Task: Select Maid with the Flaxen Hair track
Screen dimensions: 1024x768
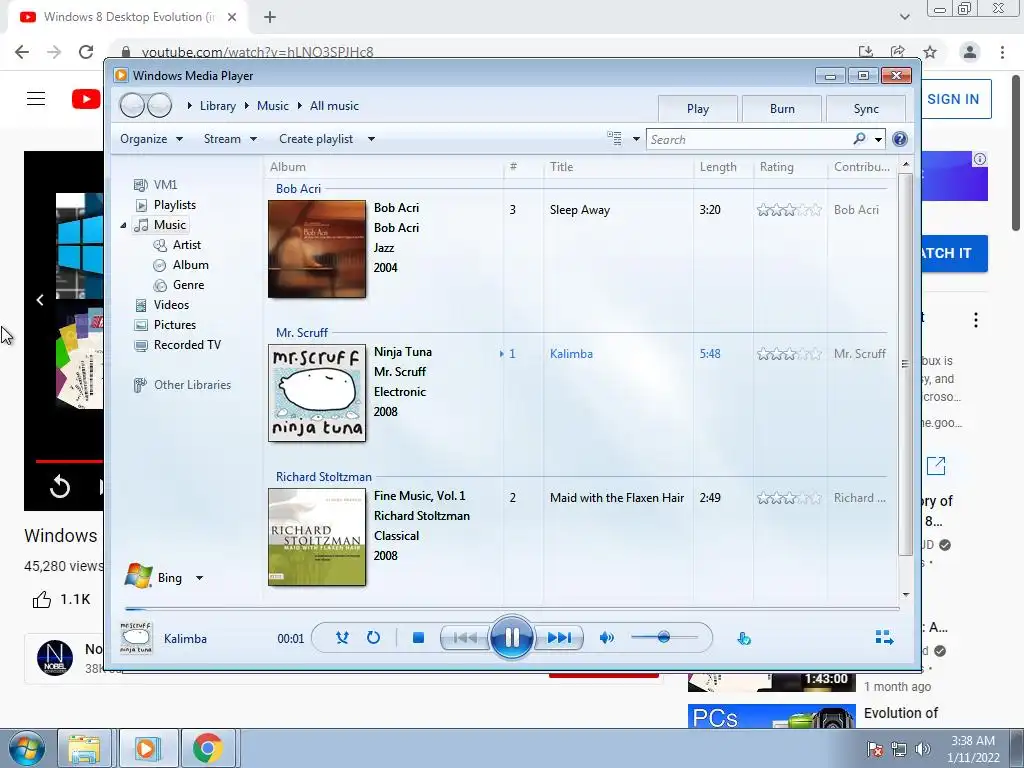Action: point(617,498)
